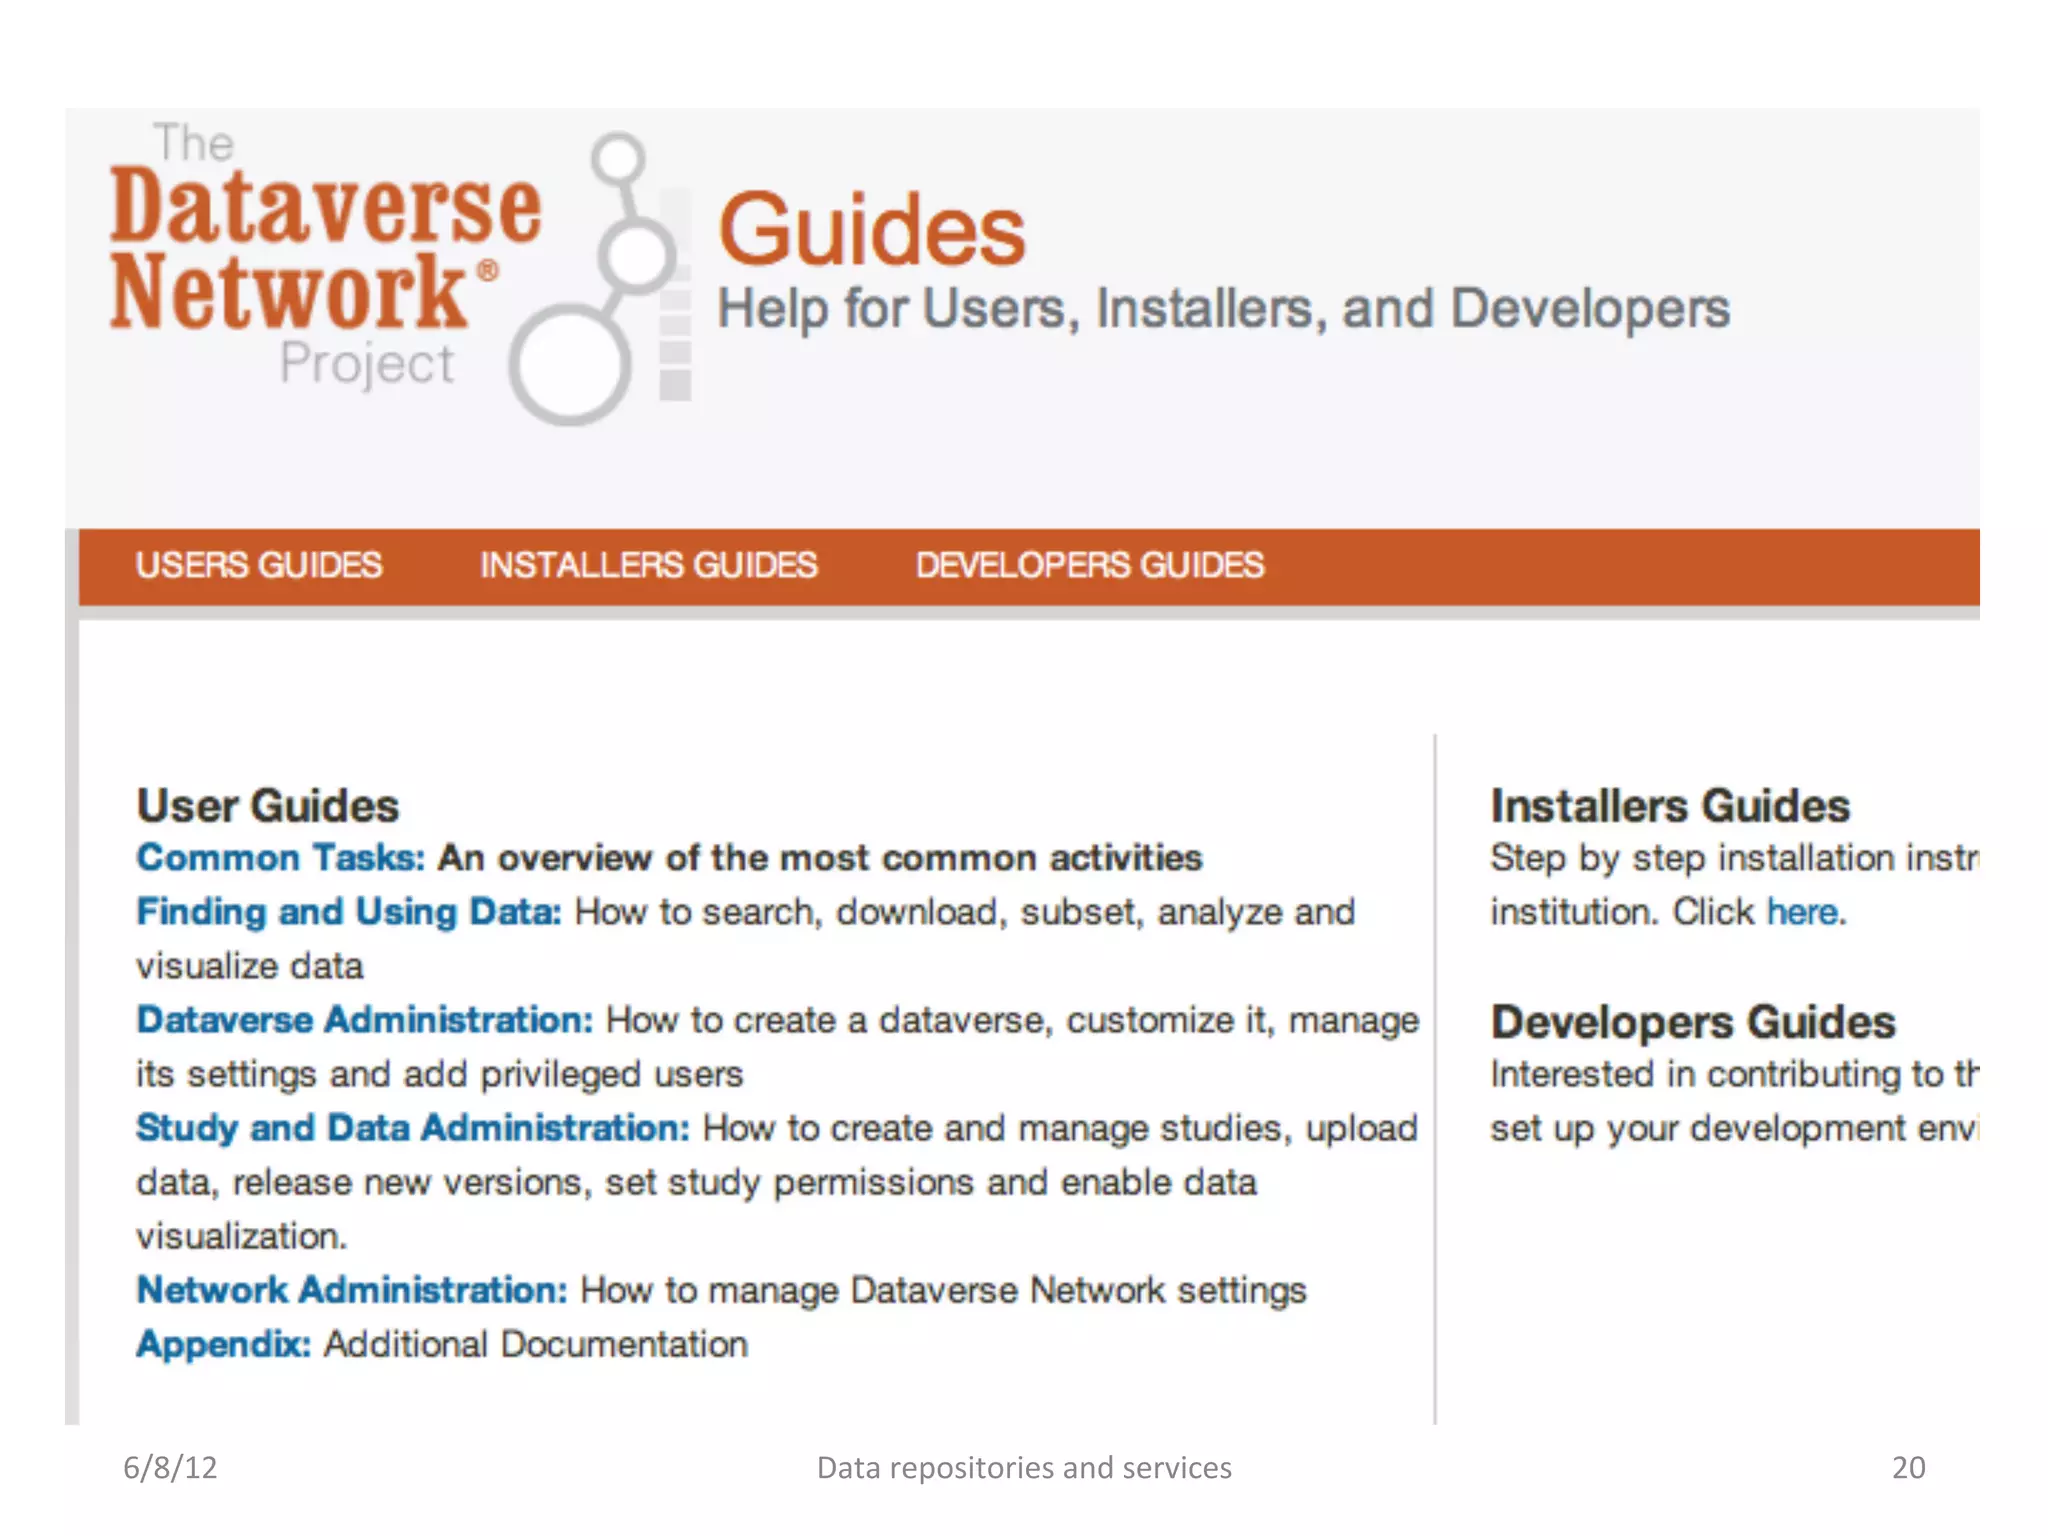The image size is (2048, 1536).
Task: Click the 'User Guides' heading
Action: [x=268, y=806]
